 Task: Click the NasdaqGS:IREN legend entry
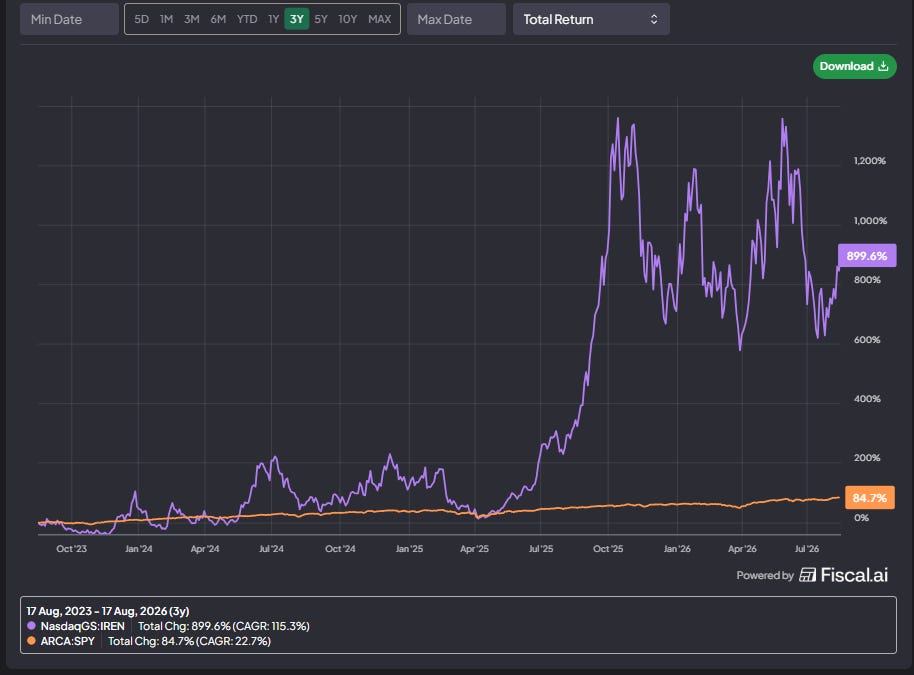[x=82, y=626]
